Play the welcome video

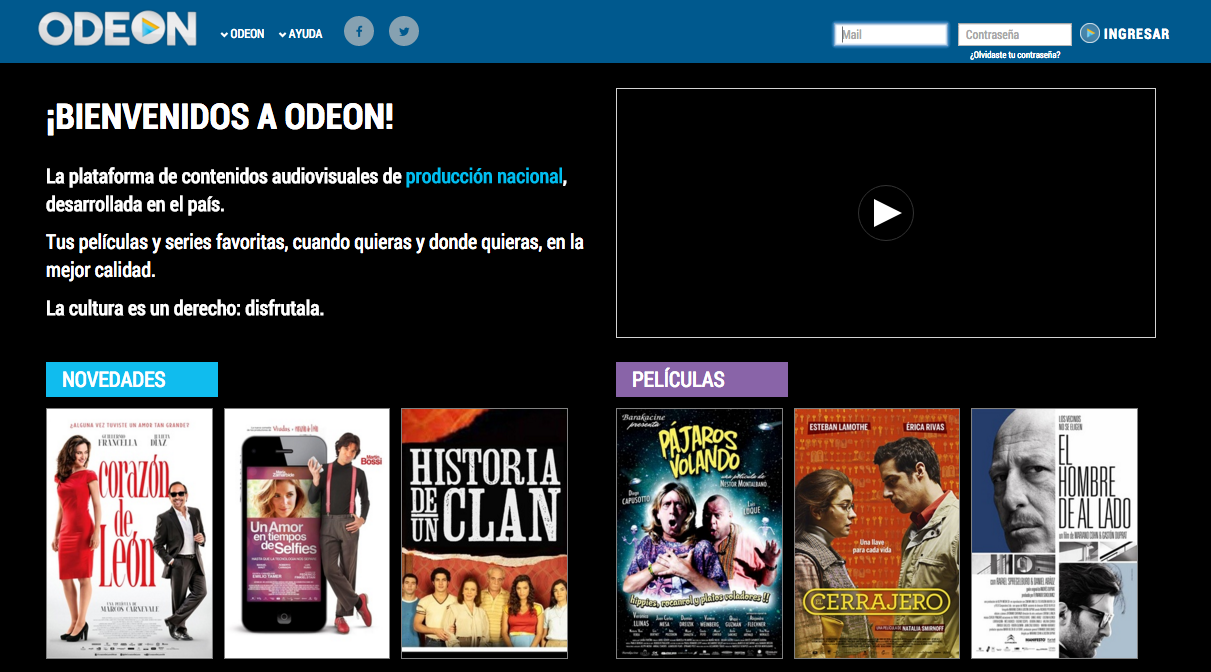point(886,213)
